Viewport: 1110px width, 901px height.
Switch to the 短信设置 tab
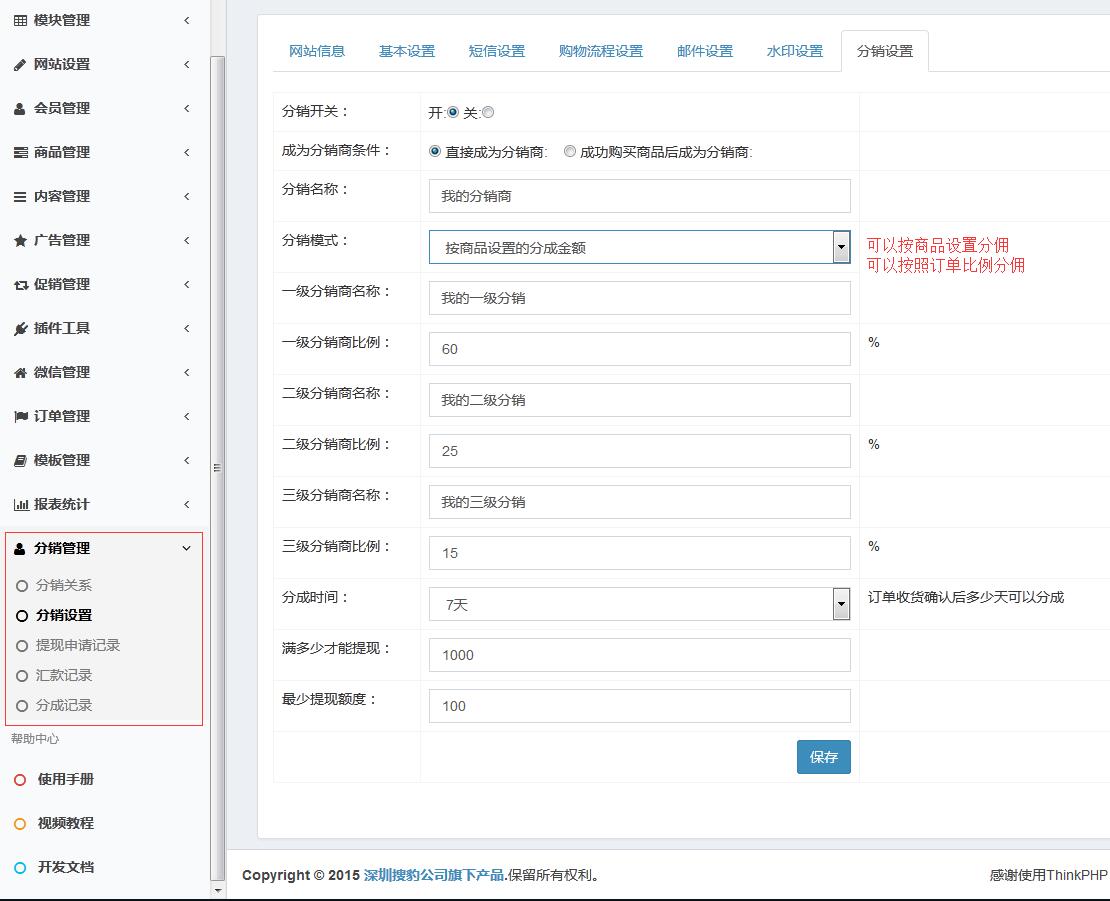[x=497, y=51]
